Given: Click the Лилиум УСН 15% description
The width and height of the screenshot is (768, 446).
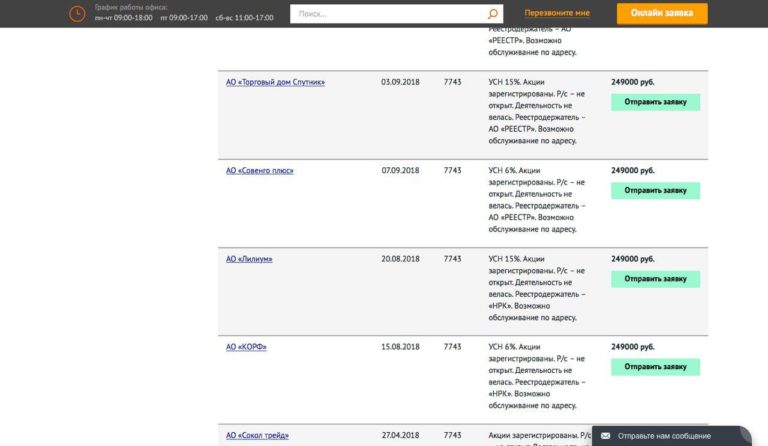Looking at the screenshot, I should [537, 288].
